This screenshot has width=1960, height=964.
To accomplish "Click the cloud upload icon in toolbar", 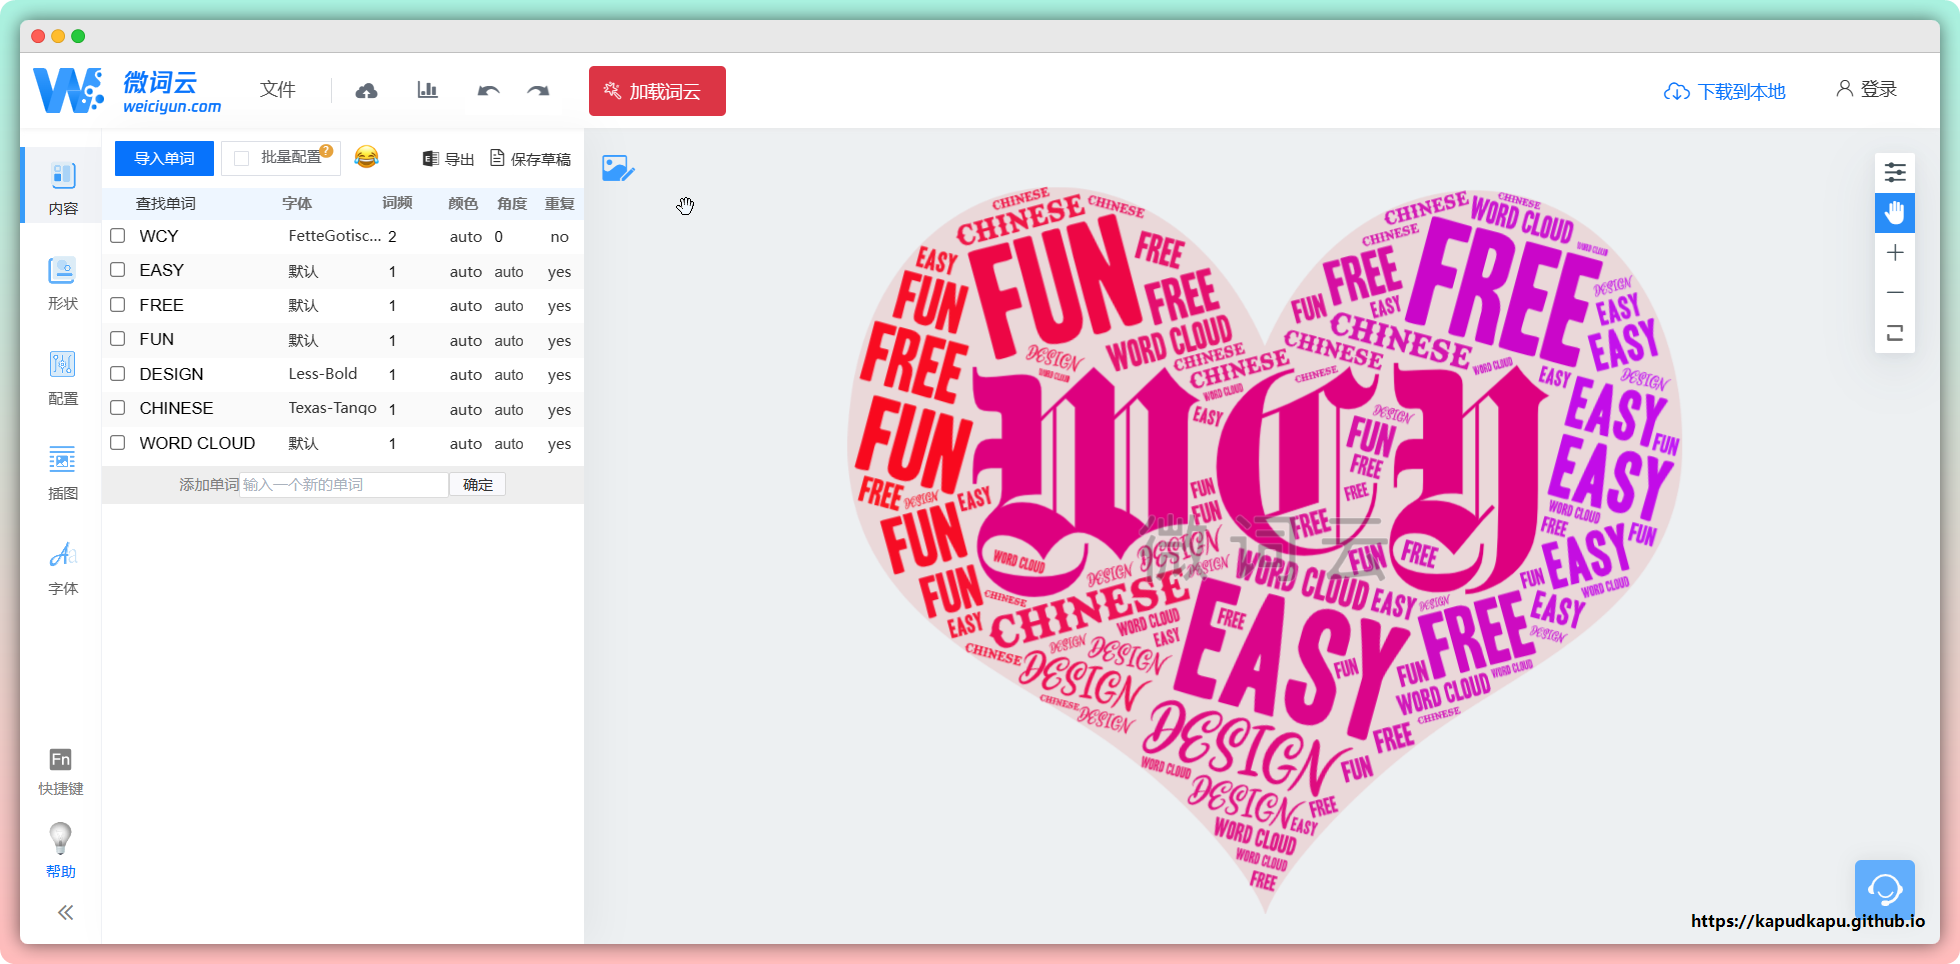I will tap(366, 91).
